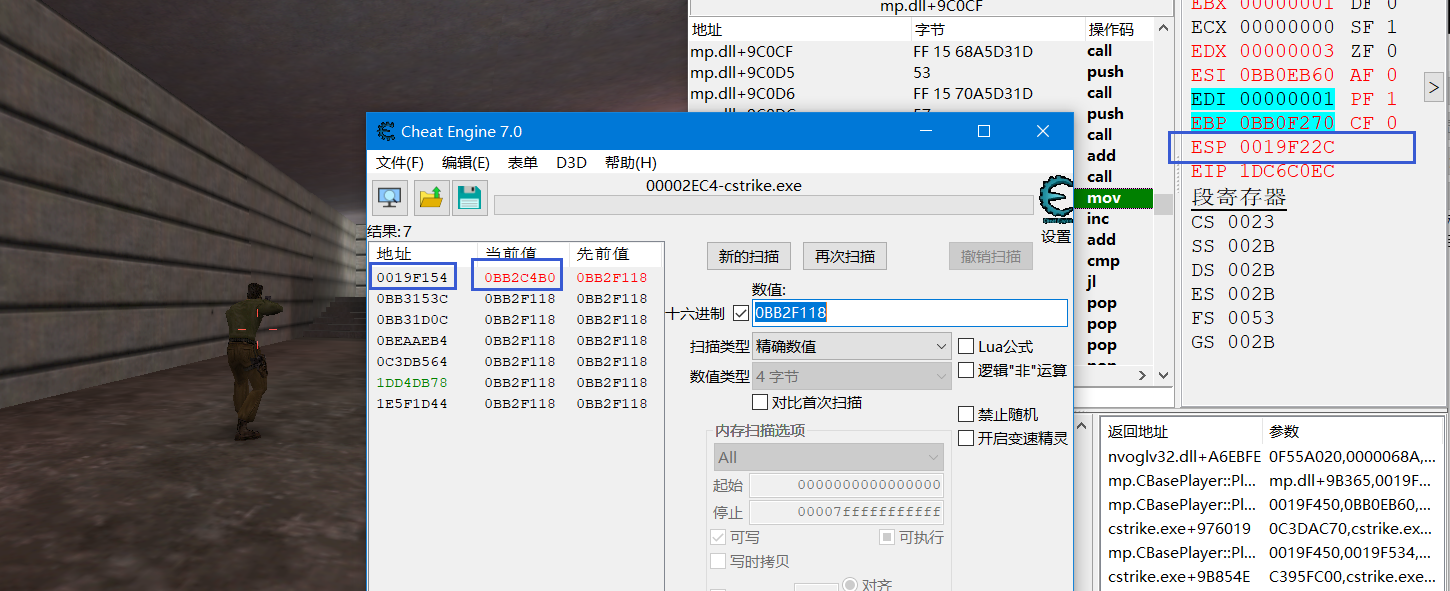Click the highlighted EDI 00000001 register
The height and width of the screenshot is (591, 1450).
coord(1262,99)
